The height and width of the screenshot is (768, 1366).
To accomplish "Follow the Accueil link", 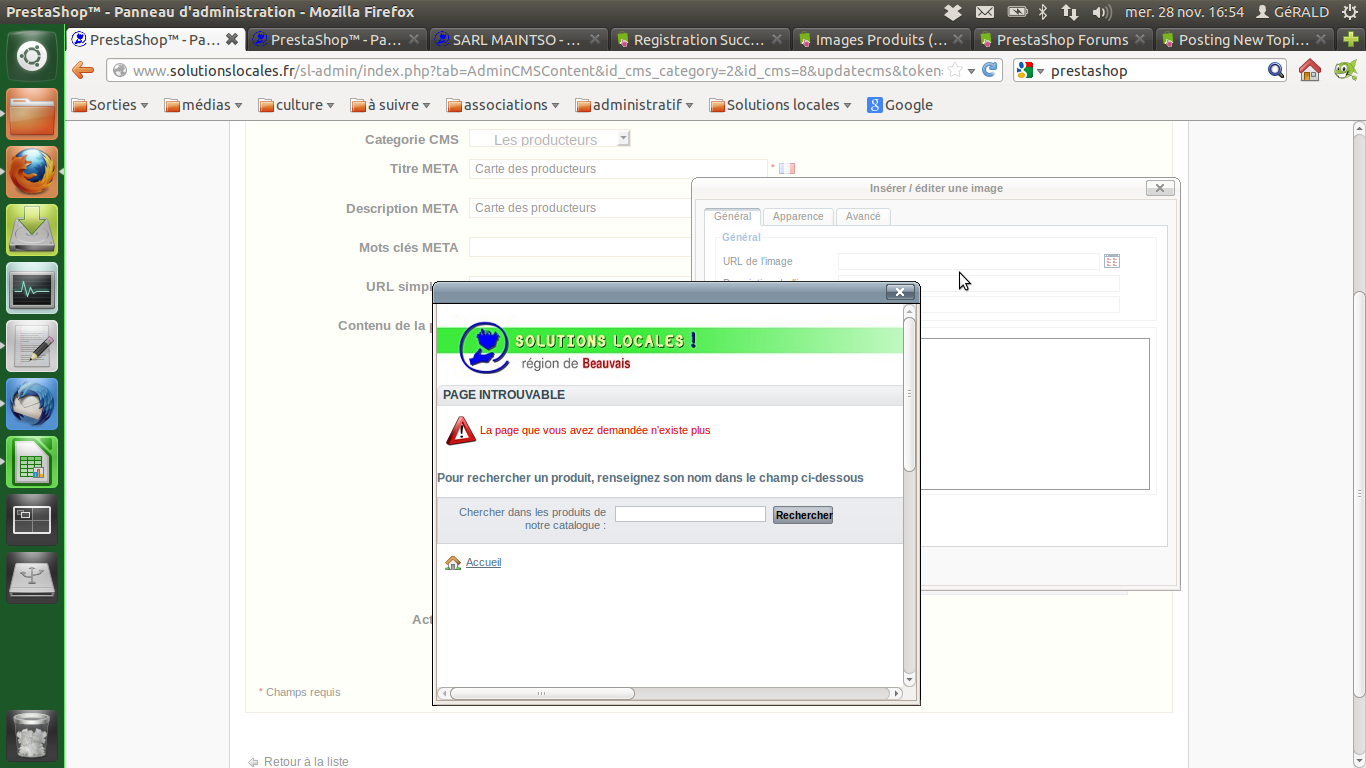I will tap(483, 563).
